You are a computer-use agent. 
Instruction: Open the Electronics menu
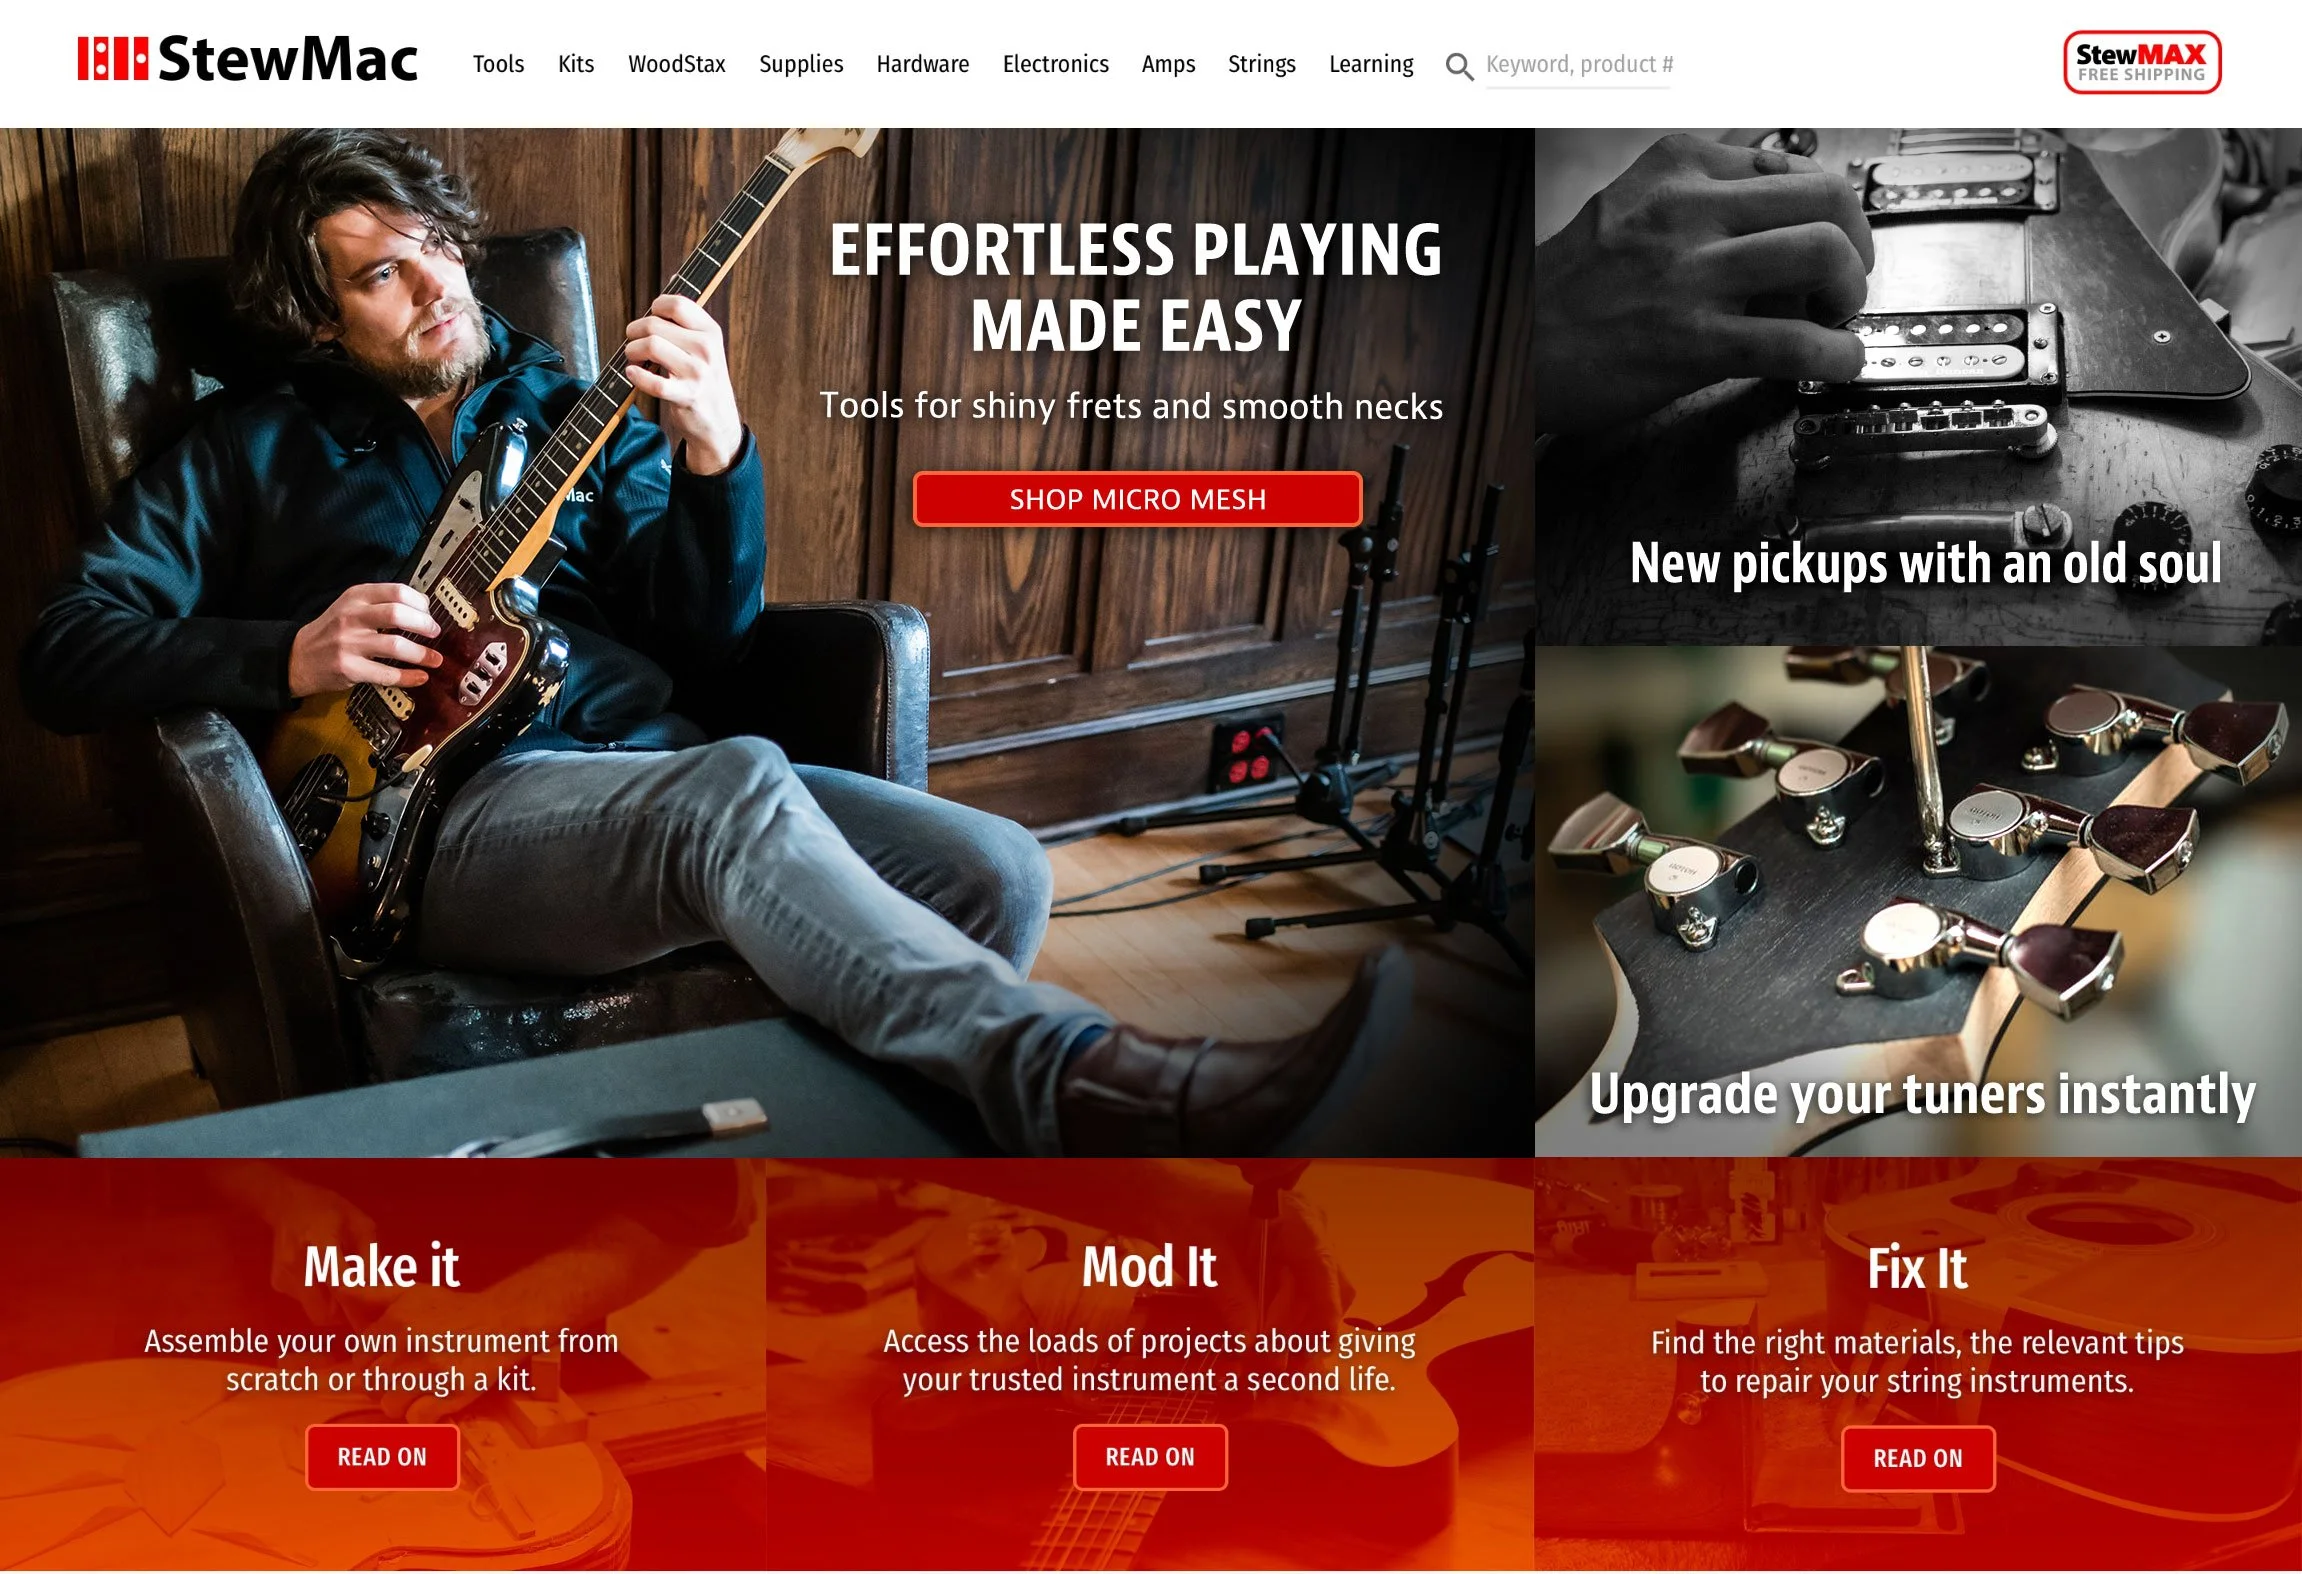[x=1056, y=64]
